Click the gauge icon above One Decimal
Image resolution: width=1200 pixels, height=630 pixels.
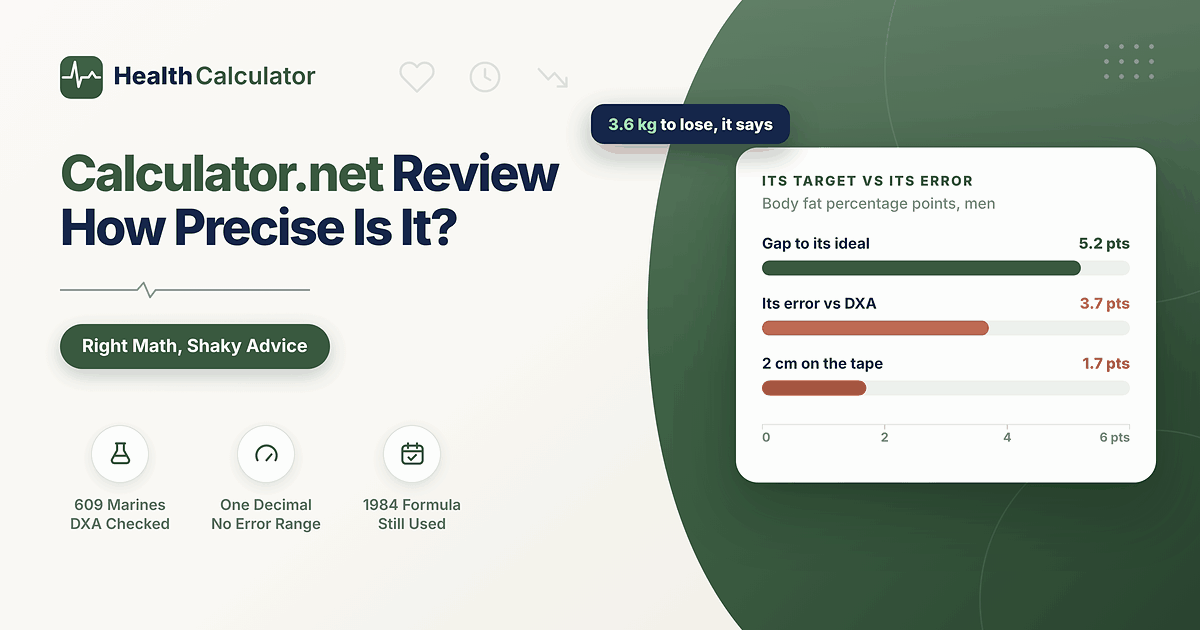[266, 454]
